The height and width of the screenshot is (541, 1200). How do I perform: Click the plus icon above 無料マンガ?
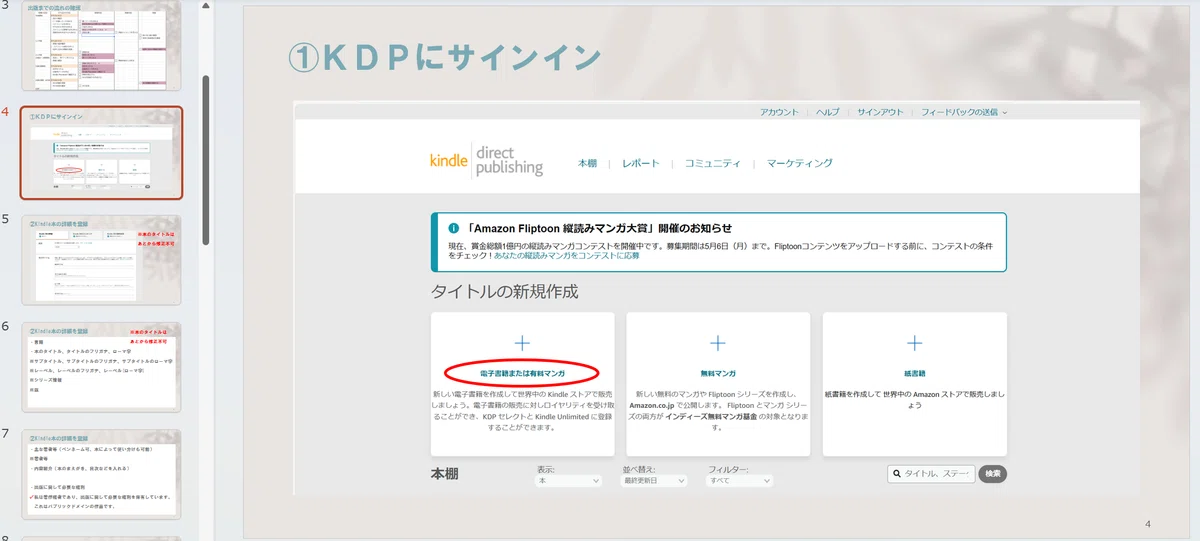click(718, 343)
